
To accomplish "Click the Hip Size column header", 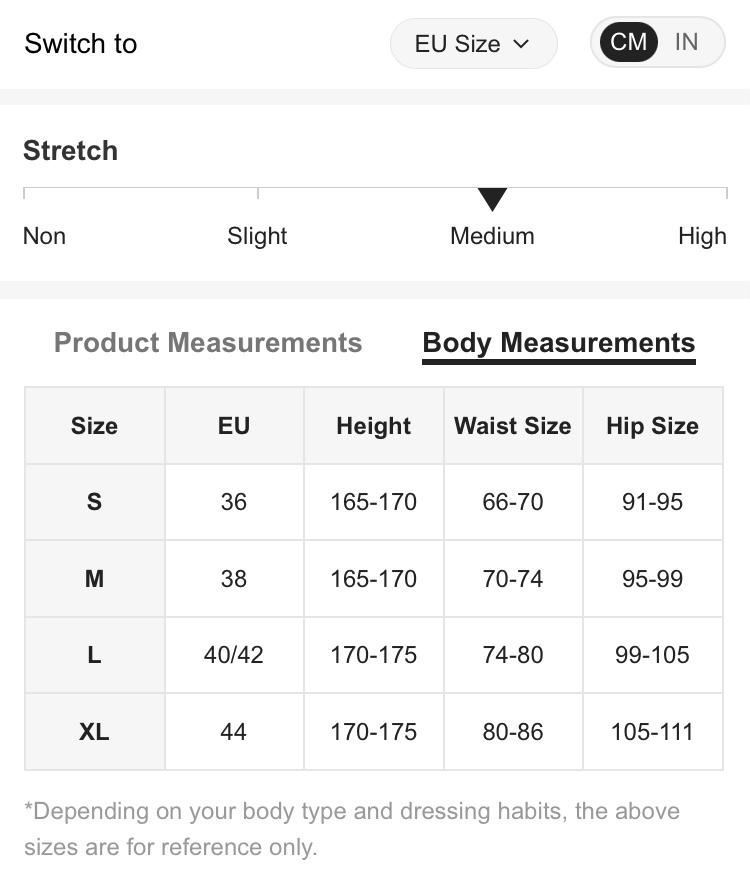I will pyautogui.click(x=652, y=426).
